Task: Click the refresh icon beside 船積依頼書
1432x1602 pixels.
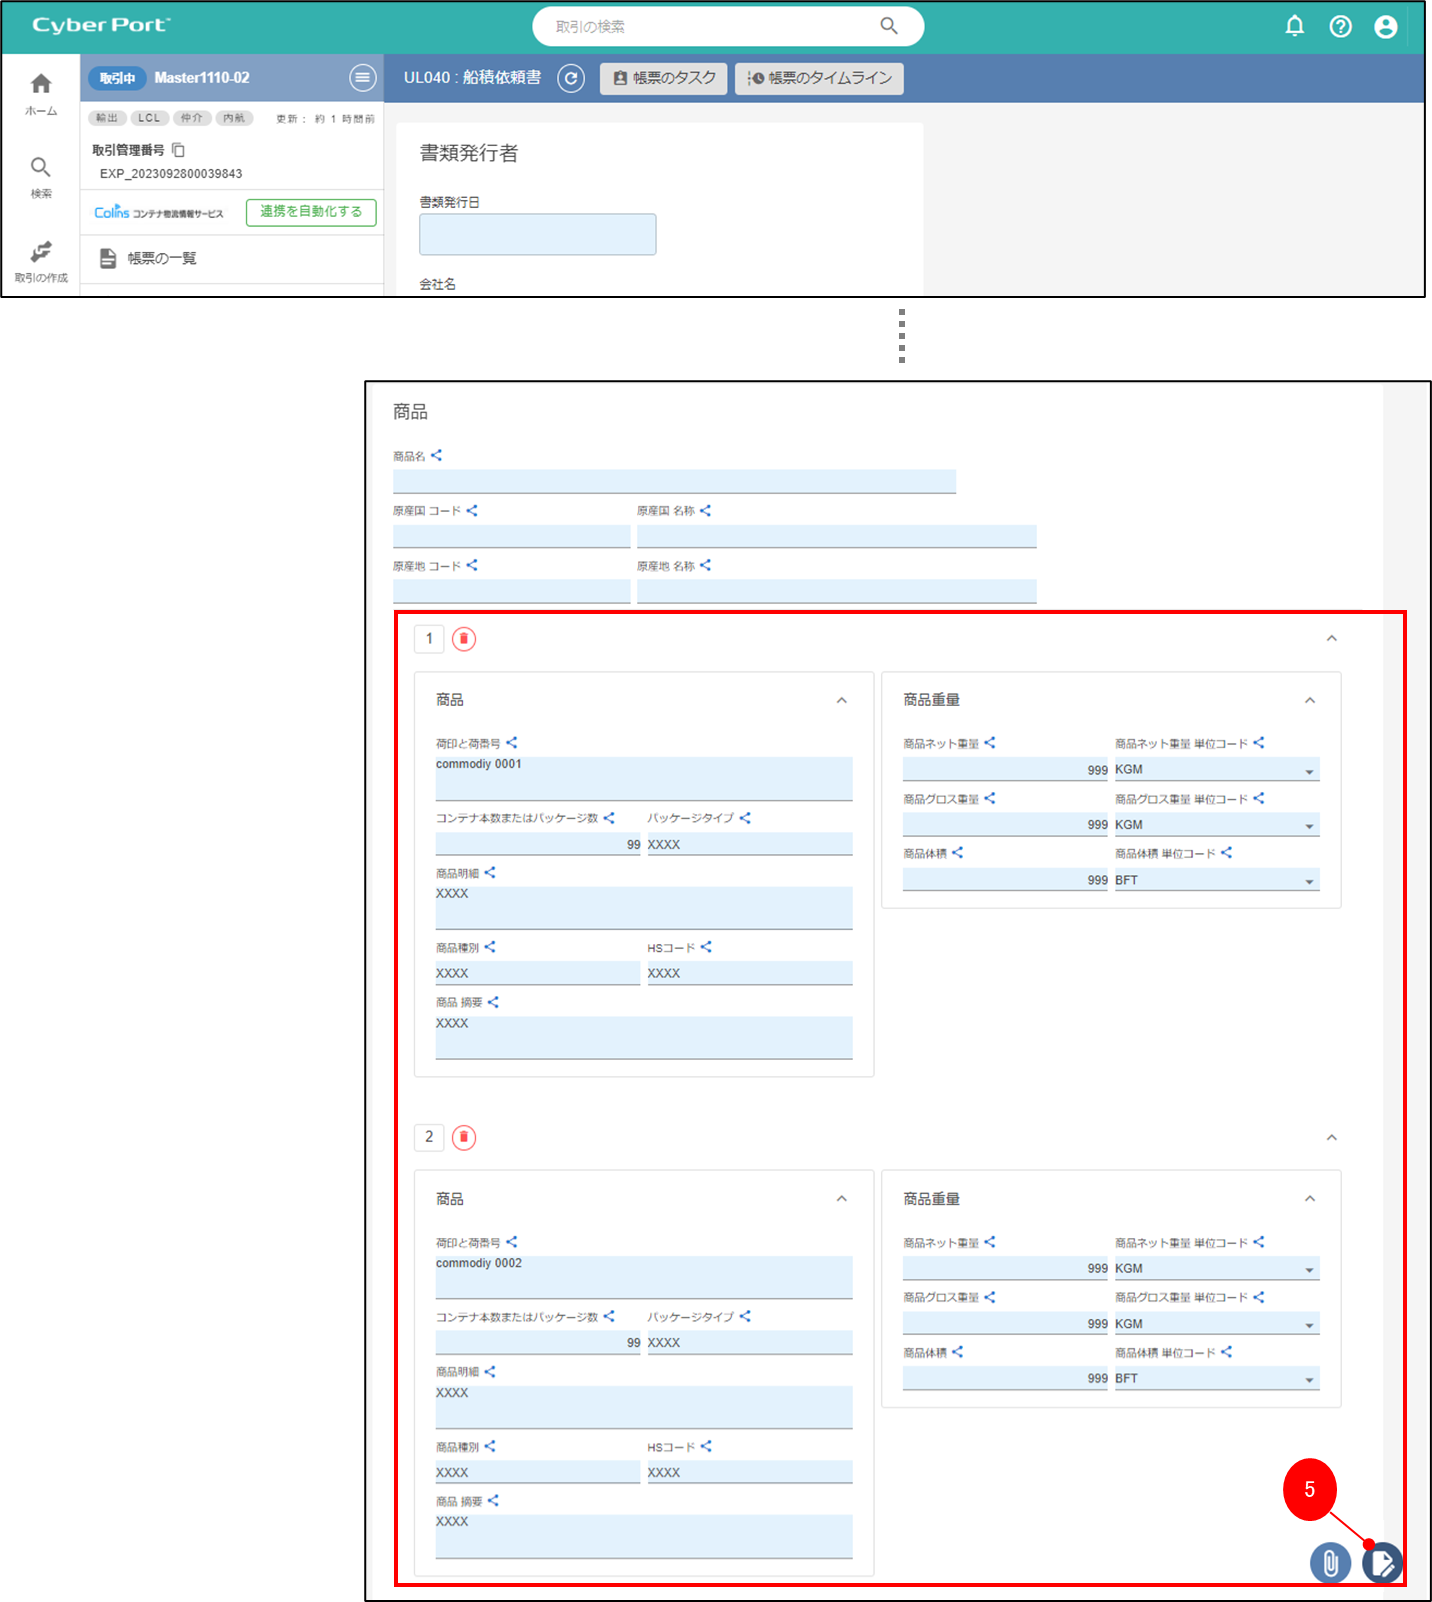Action: [x=571, y=78]
